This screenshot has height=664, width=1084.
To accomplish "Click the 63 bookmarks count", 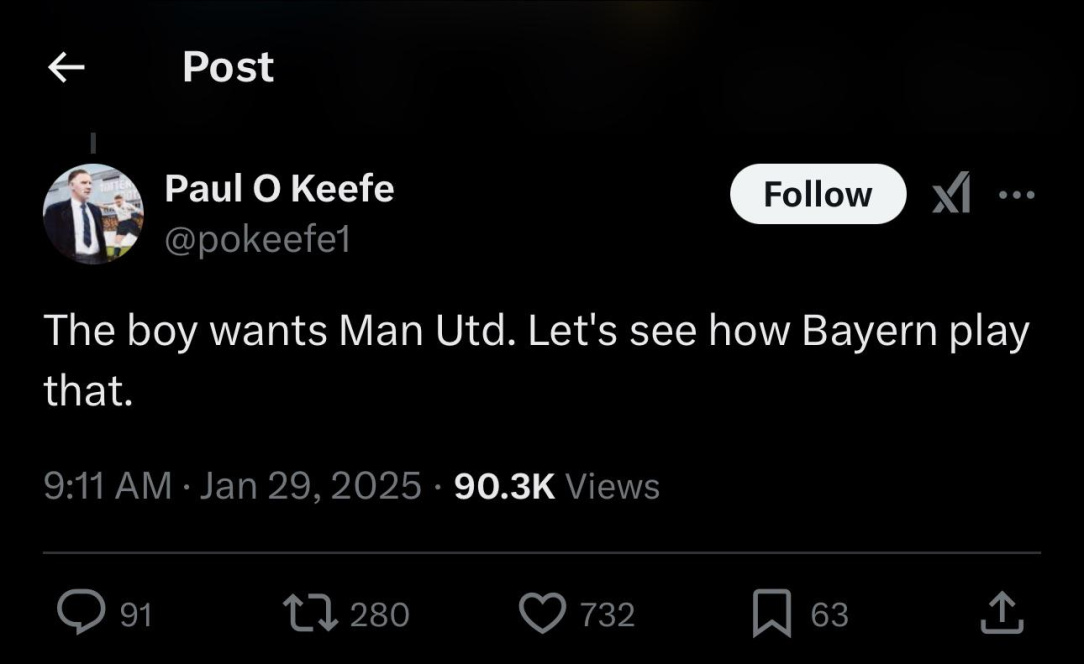I will 829,614.
